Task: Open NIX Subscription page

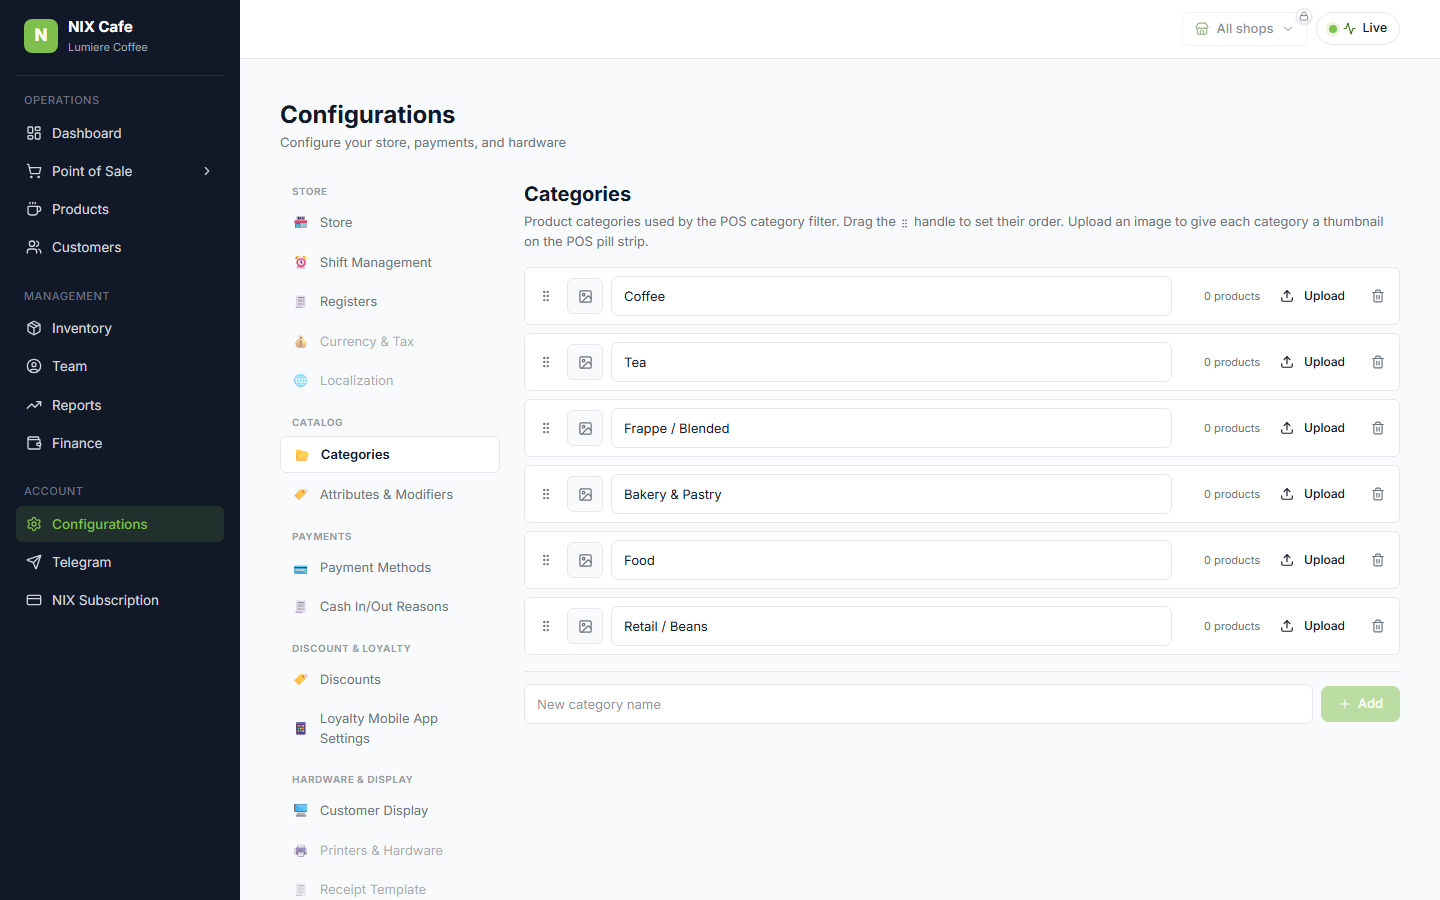Action: (120, 600)
